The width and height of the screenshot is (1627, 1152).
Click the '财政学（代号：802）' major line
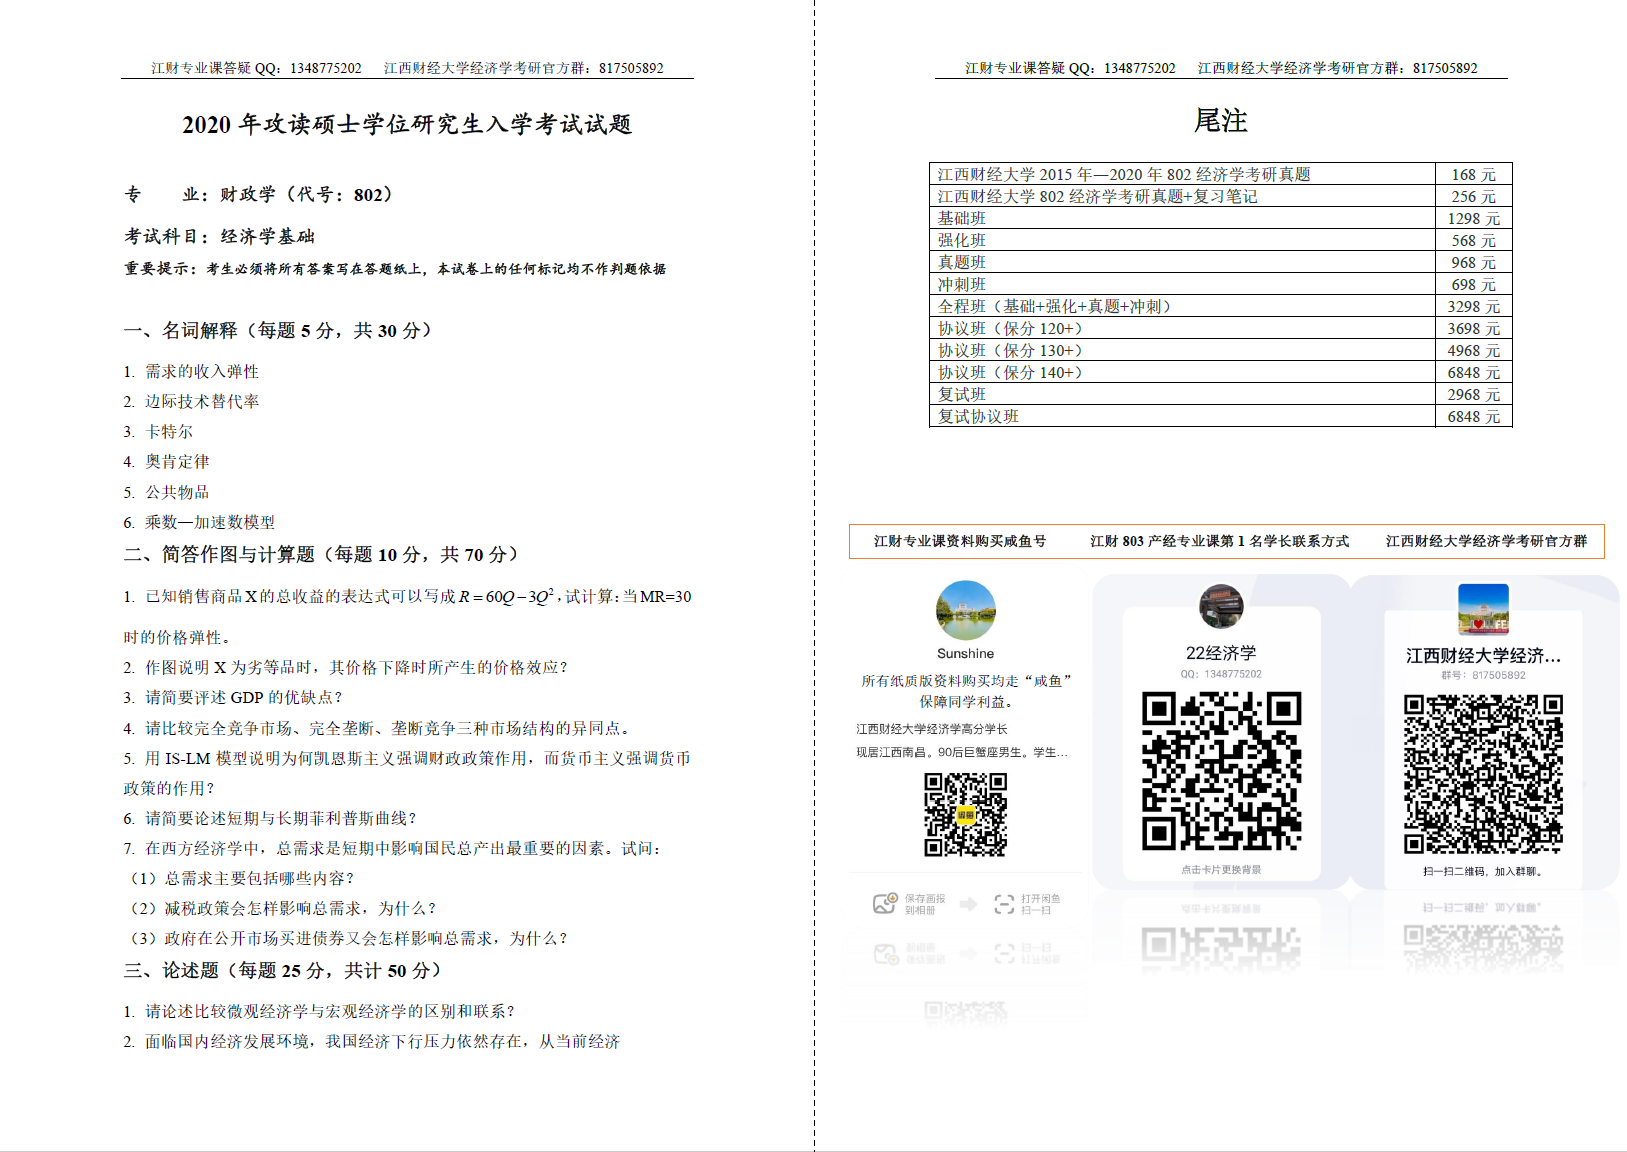point(306,194)
